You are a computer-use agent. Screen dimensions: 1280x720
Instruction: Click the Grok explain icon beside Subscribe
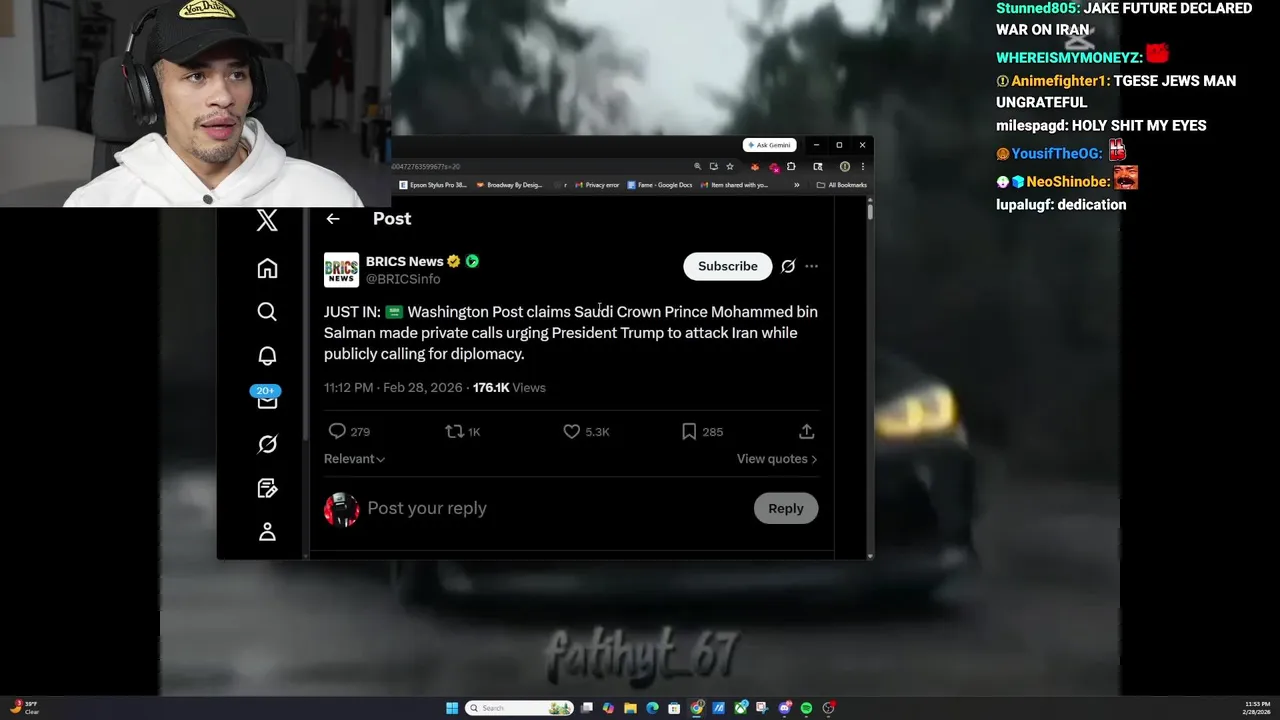[x=788, y=266]
